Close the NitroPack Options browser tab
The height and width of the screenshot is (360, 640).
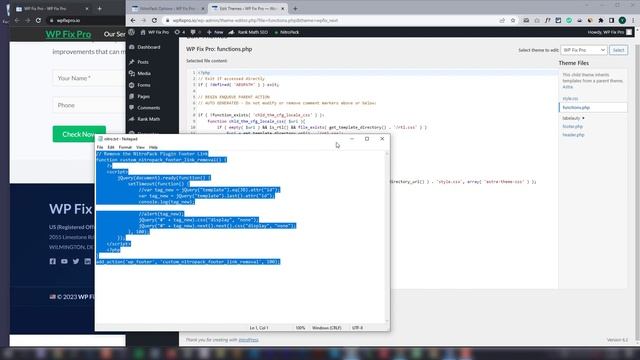[x=203, y=9]
